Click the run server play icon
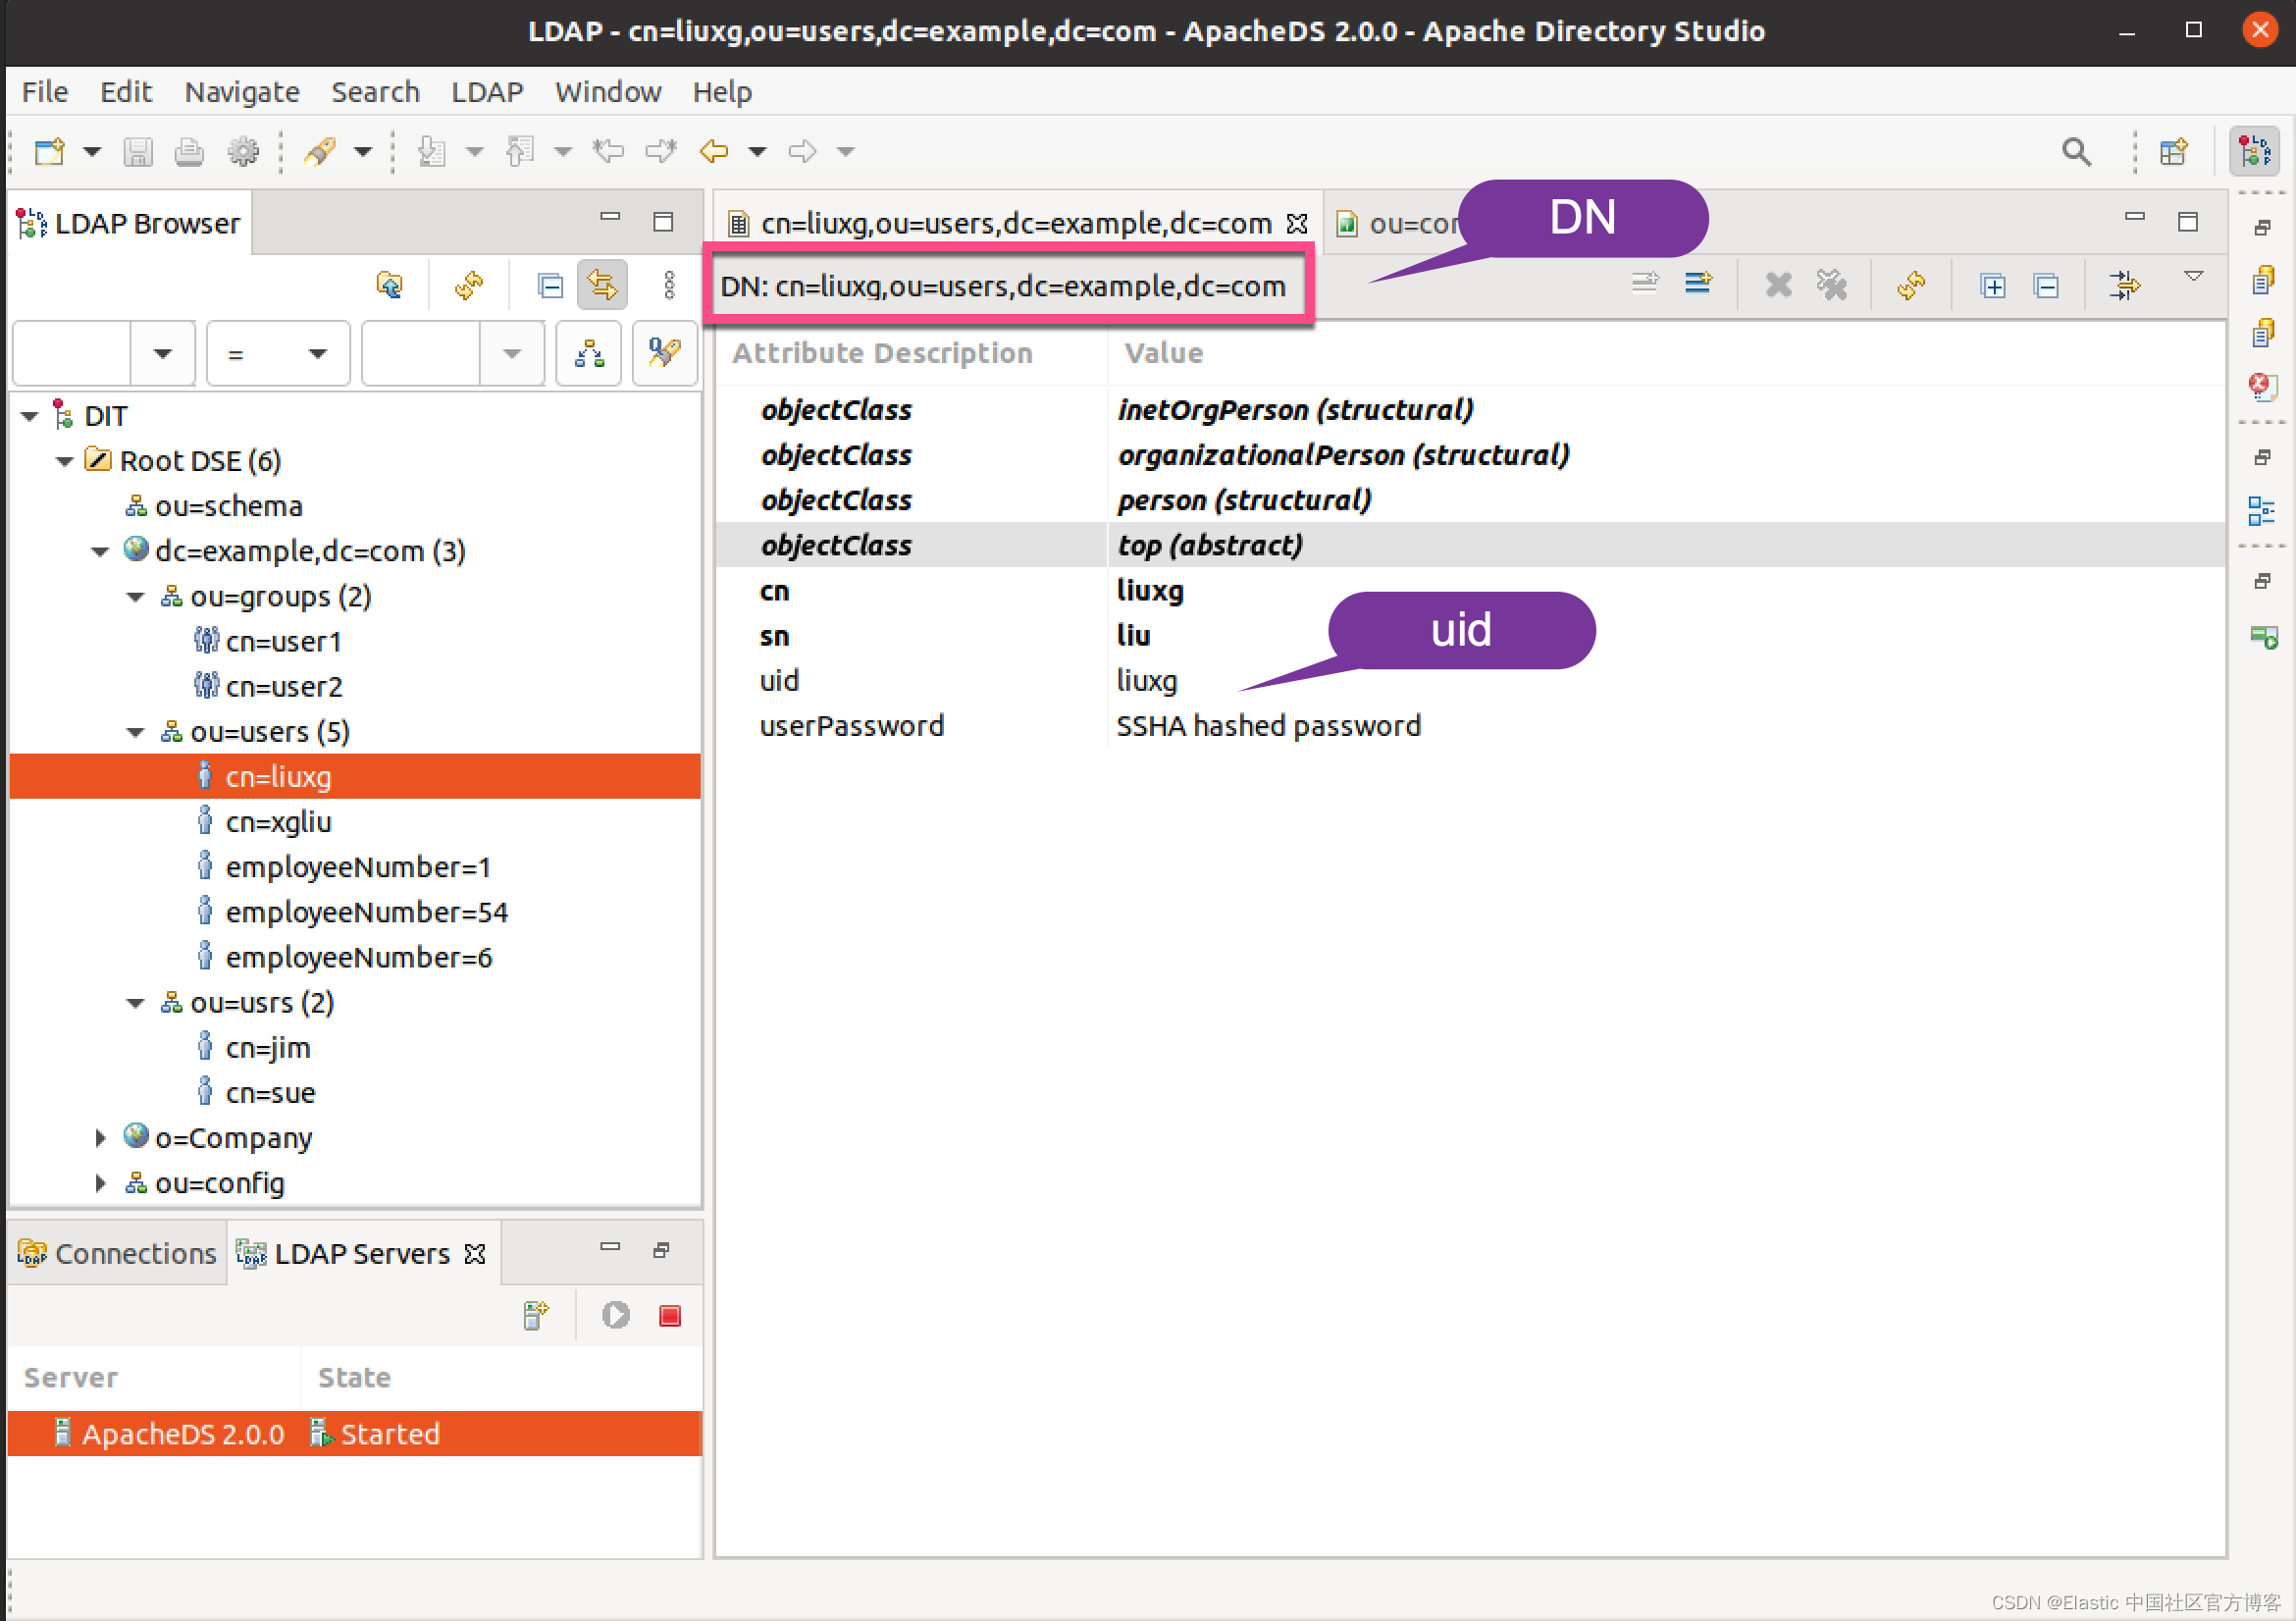 pyautogui.click(x=615, y=1316)
